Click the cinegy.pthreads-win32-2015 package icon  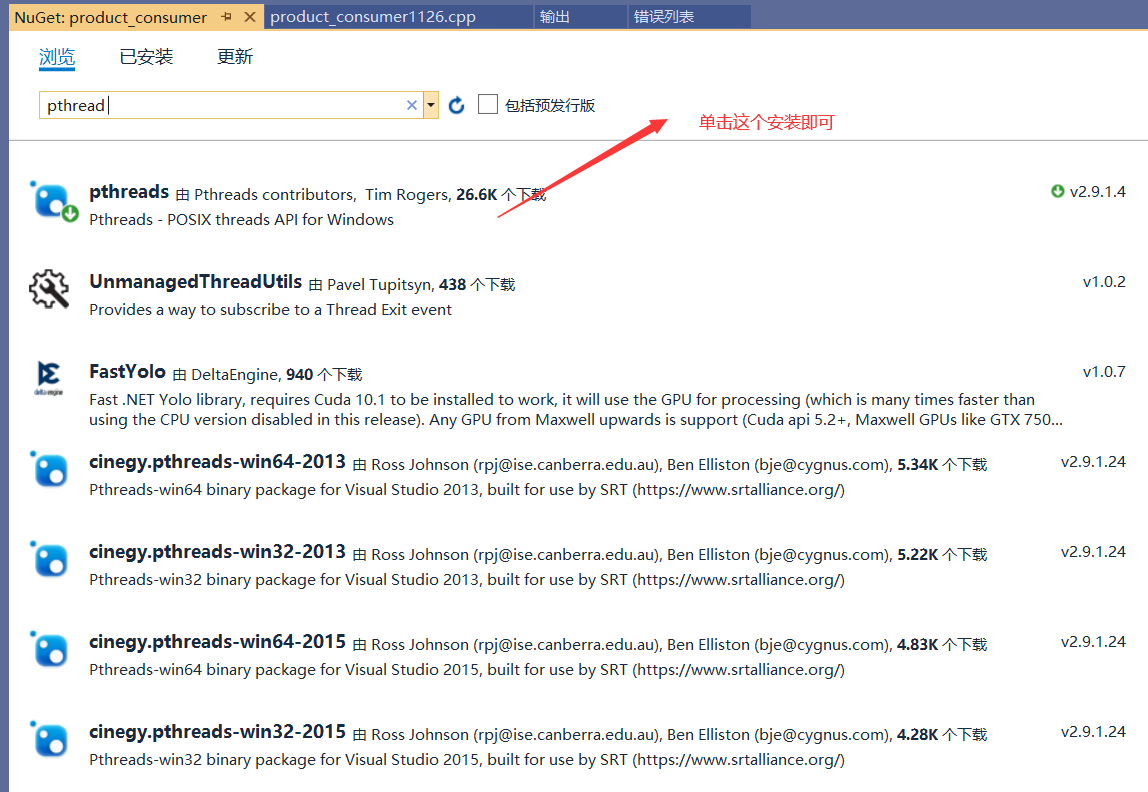point(49,739)
